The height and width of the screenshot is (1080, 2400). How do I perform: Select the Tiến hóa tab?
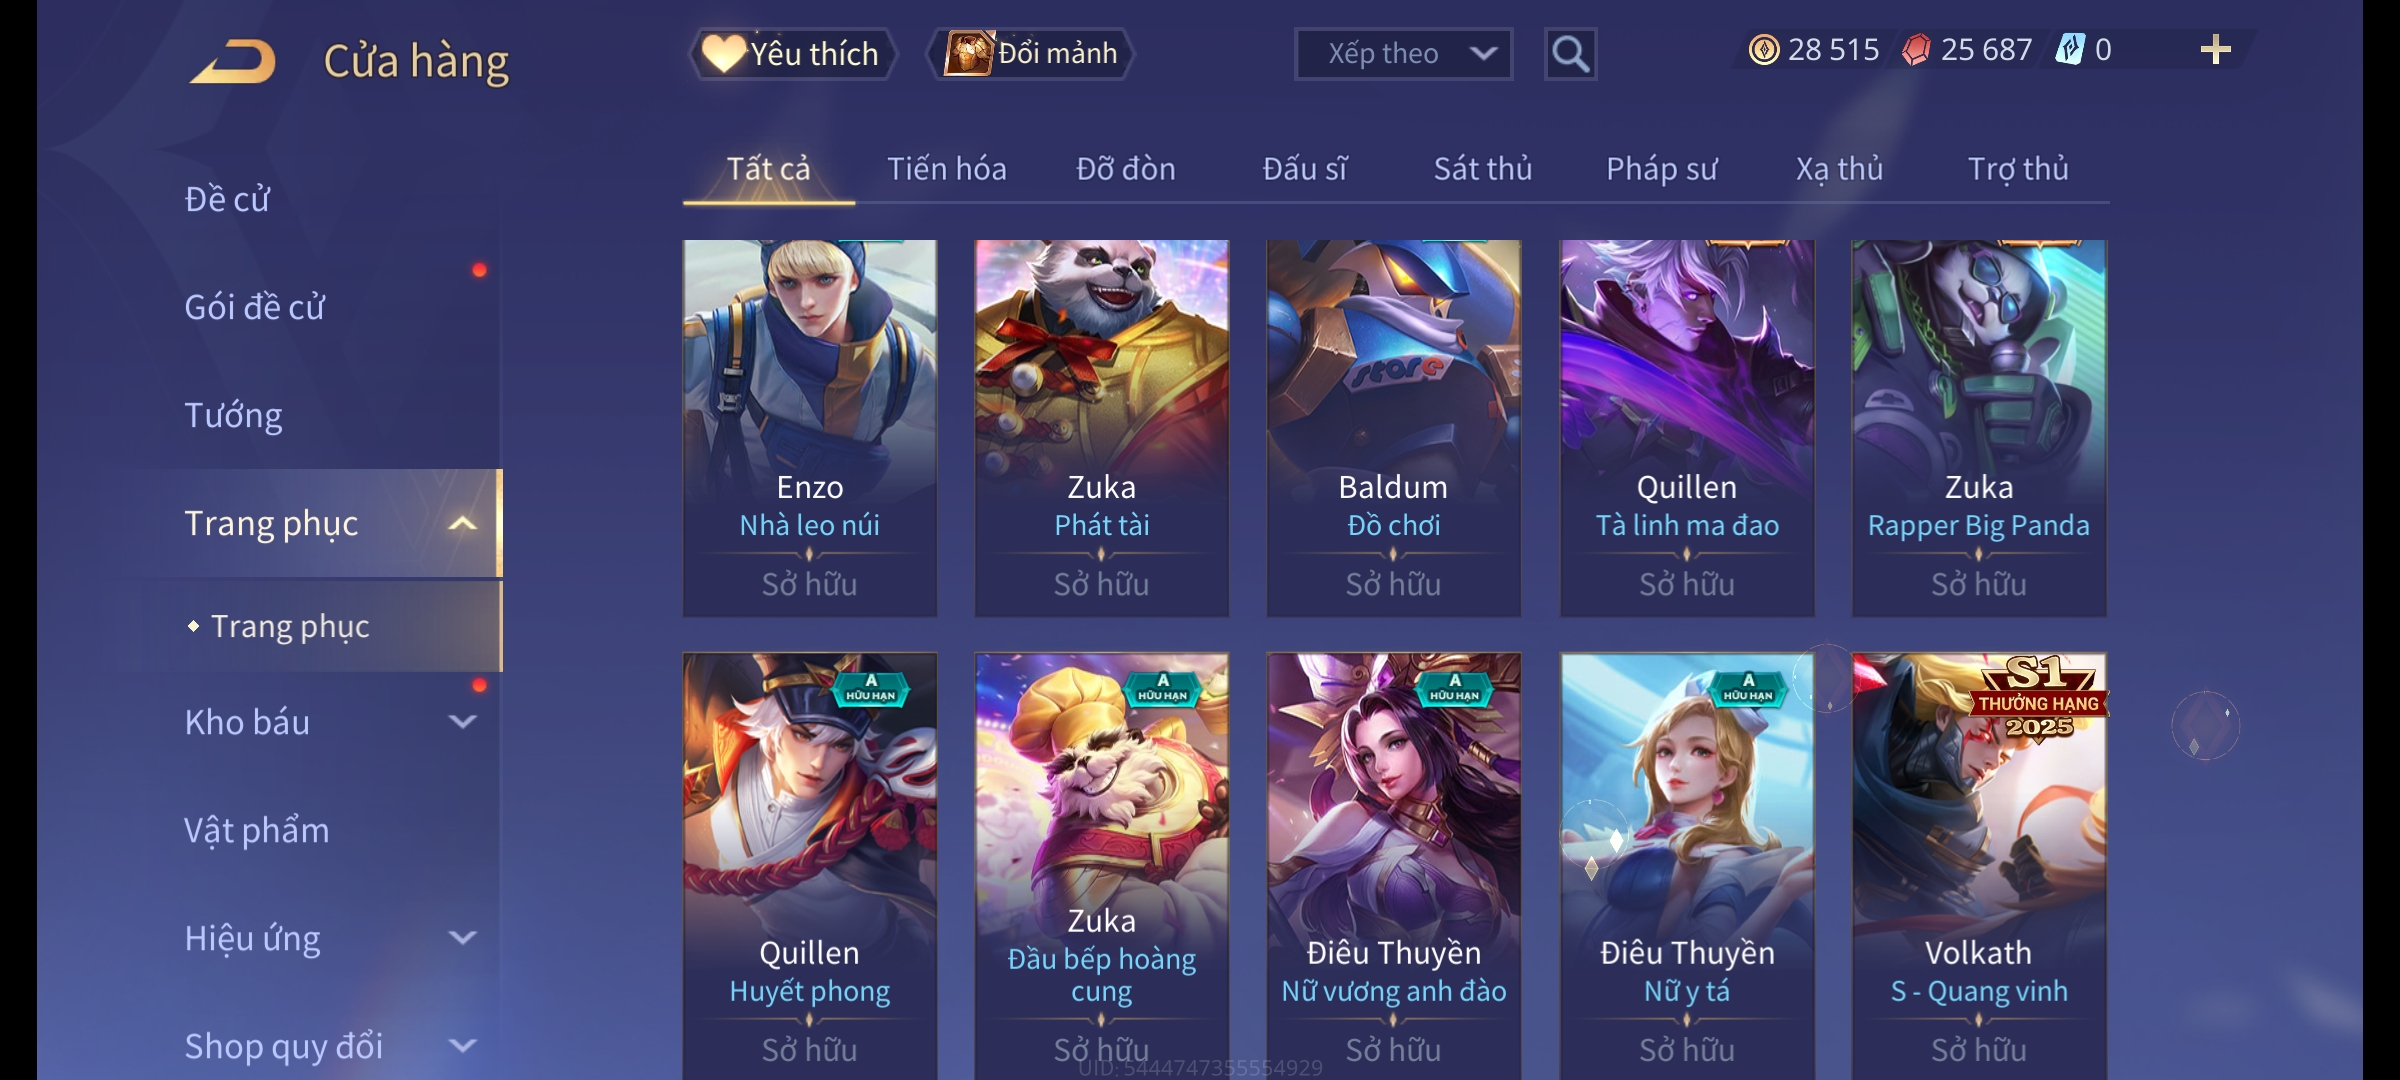point(946,169)
